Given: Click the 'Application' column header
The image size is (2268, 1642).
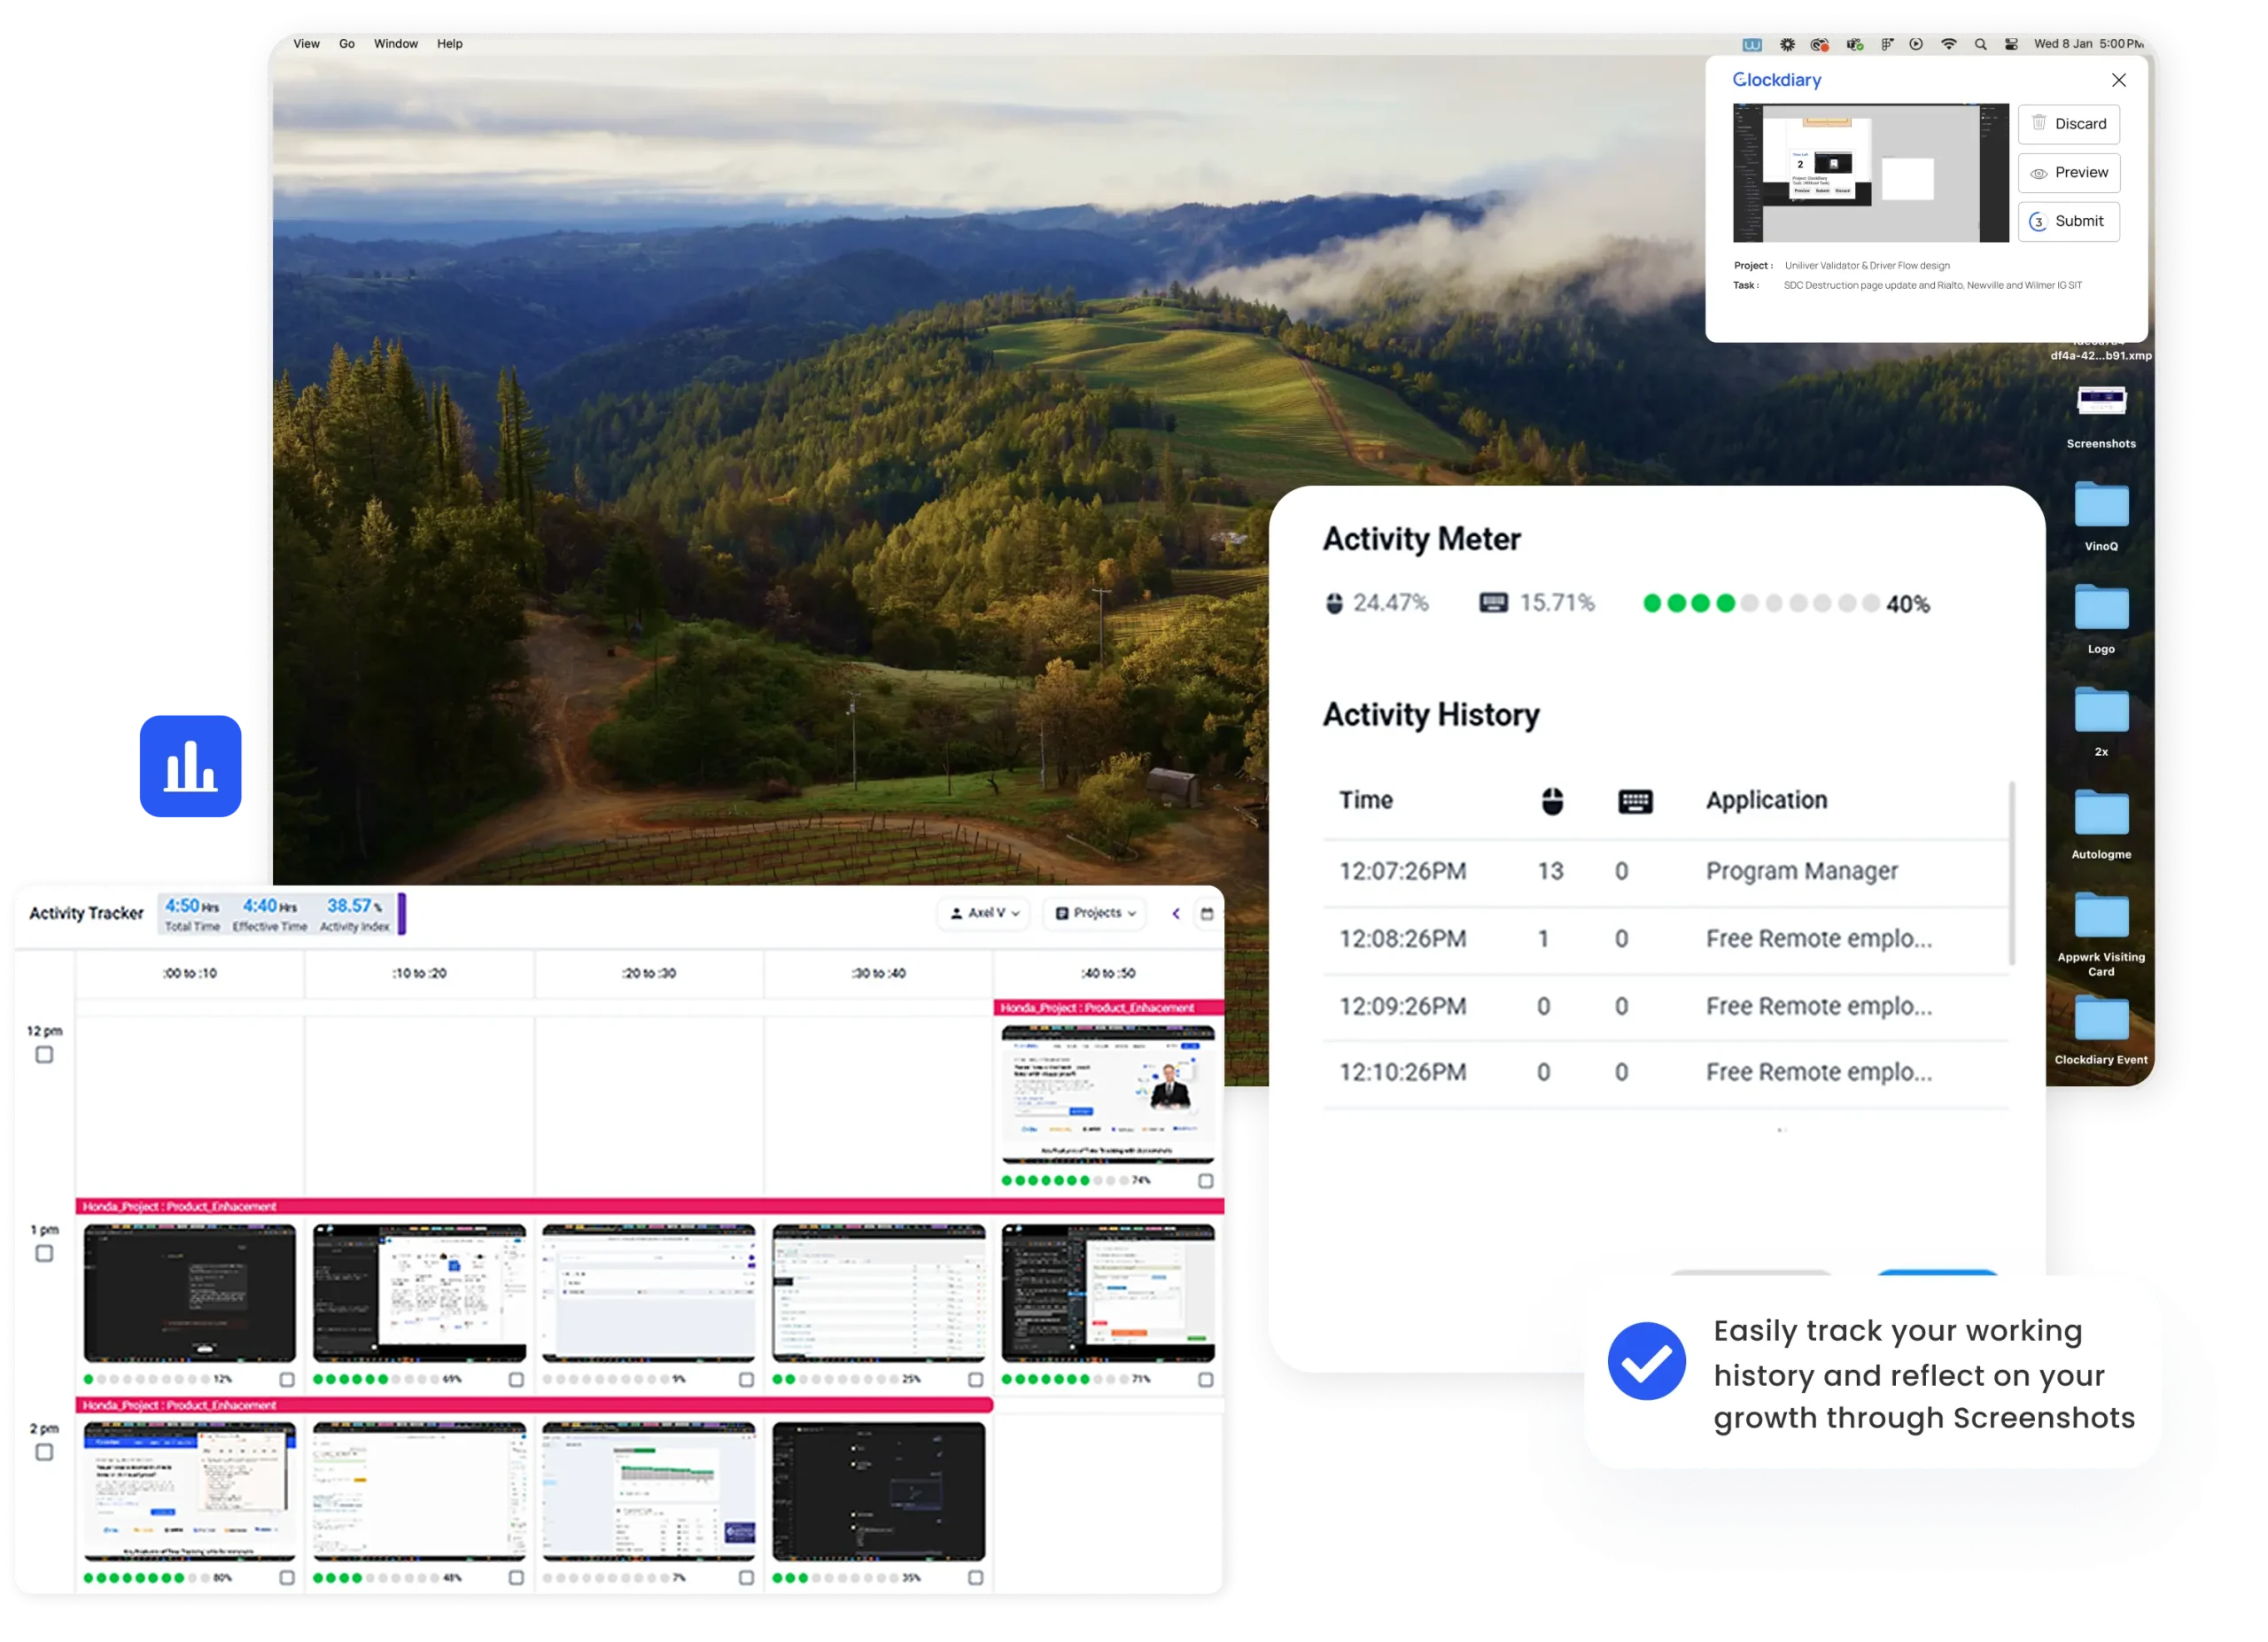Looking at the screenshot, I should pos(1766,800).
